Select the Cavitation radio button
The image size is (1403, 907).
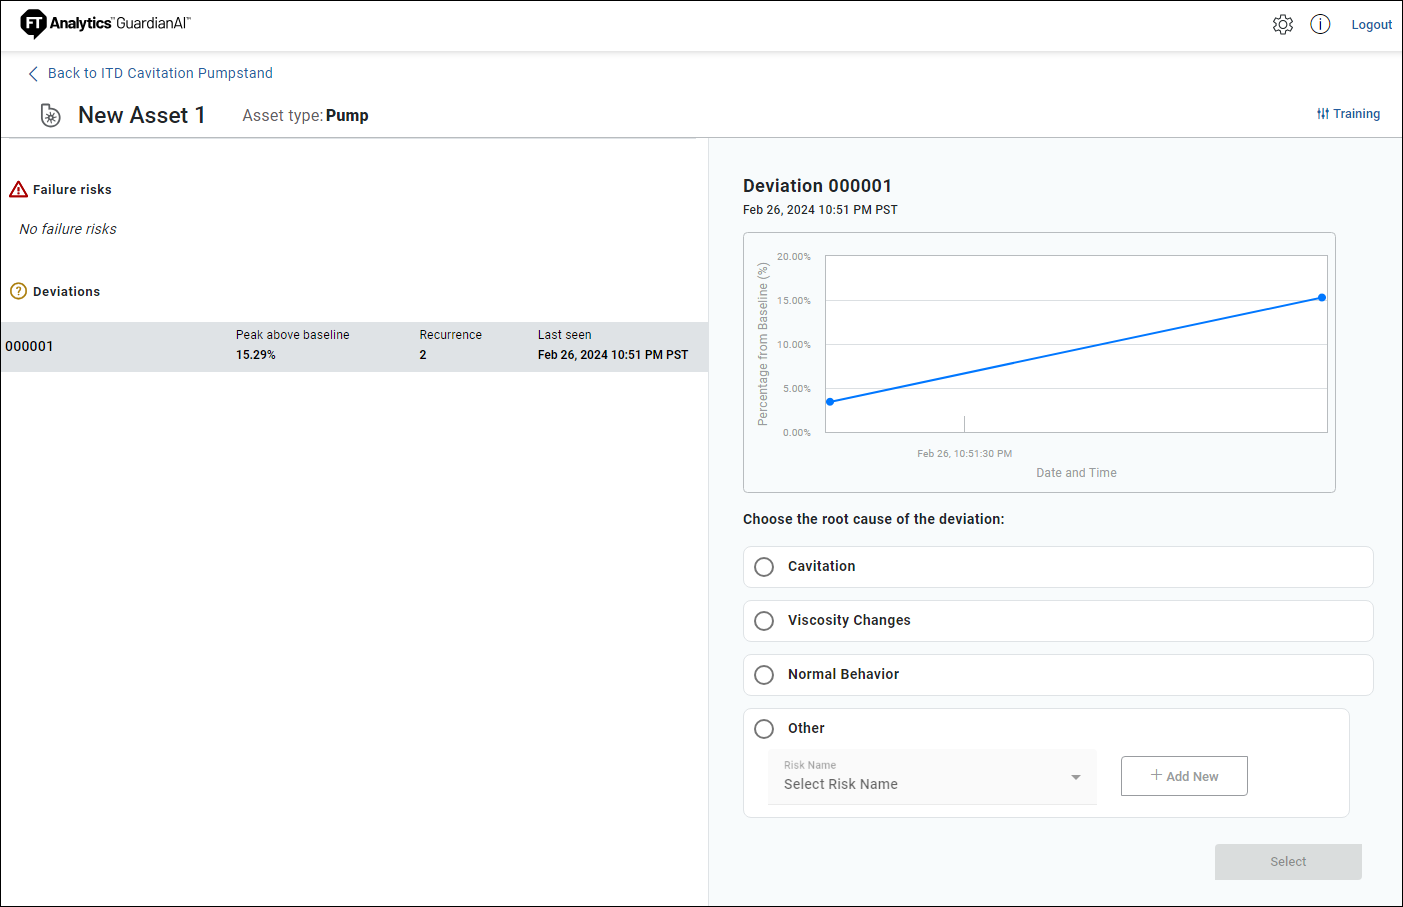pyautogui.click(x=764, y=567)
